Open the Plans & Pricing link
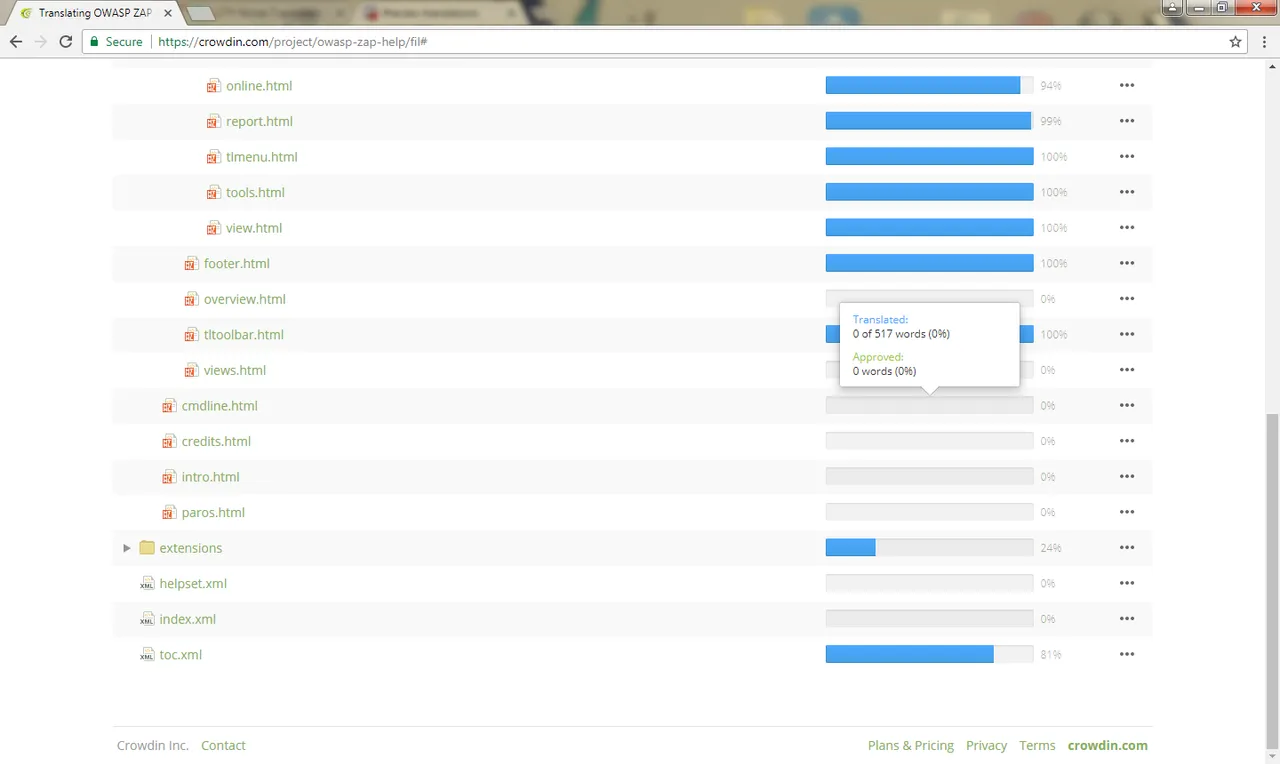Screen dimensions: 1280x764 point(911,745)
